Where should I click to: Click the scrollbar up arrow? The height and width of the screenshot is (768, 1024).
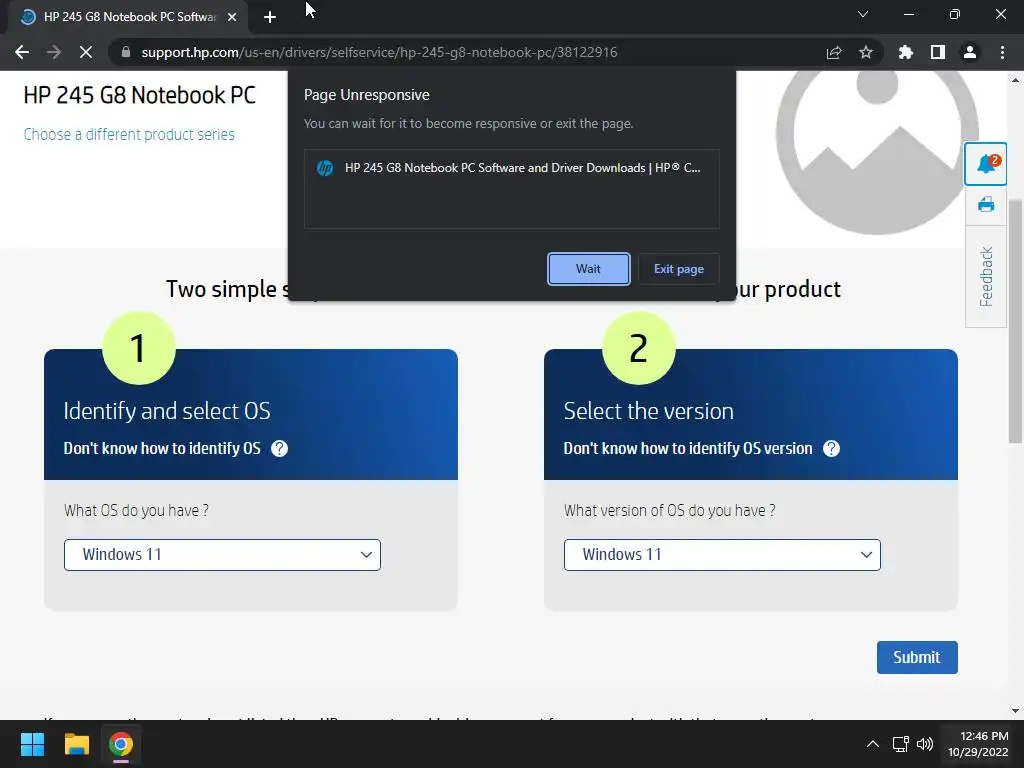(x=1015, y=80)
